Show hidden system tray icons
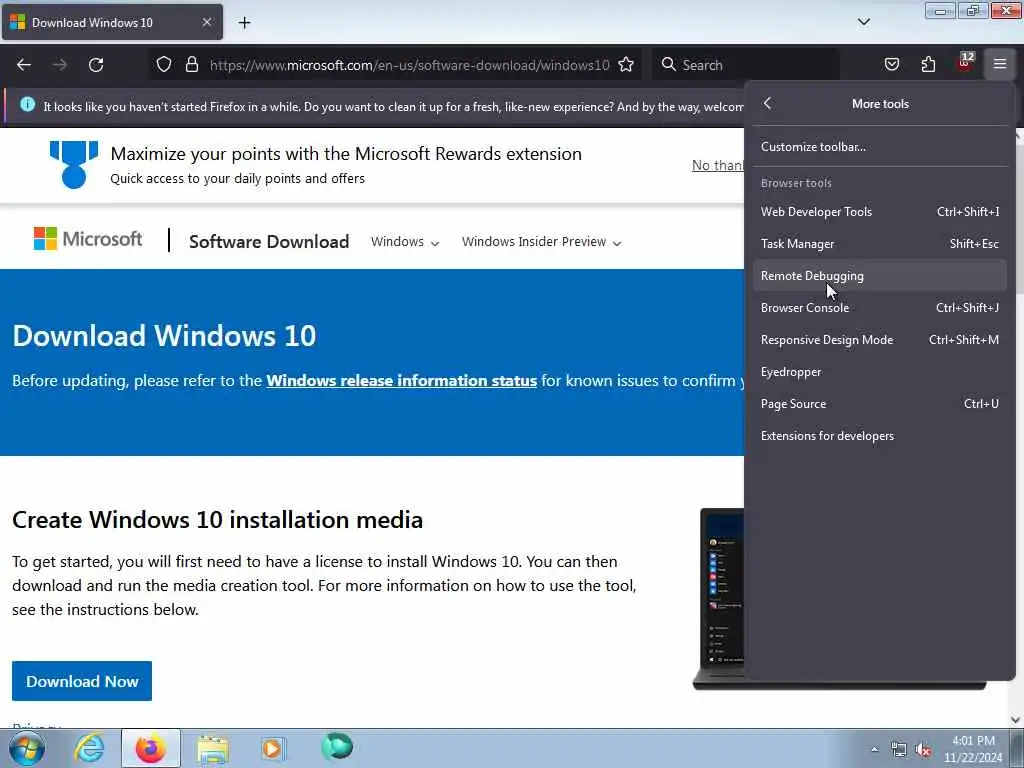1024x768 pixels. point(874,749)
